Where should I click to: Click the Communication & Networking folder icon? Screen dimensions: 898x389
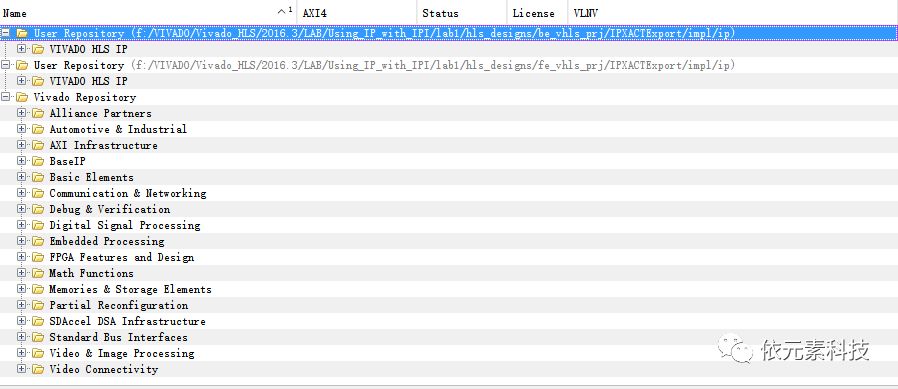pyautogui.click(x=38, y=193)
